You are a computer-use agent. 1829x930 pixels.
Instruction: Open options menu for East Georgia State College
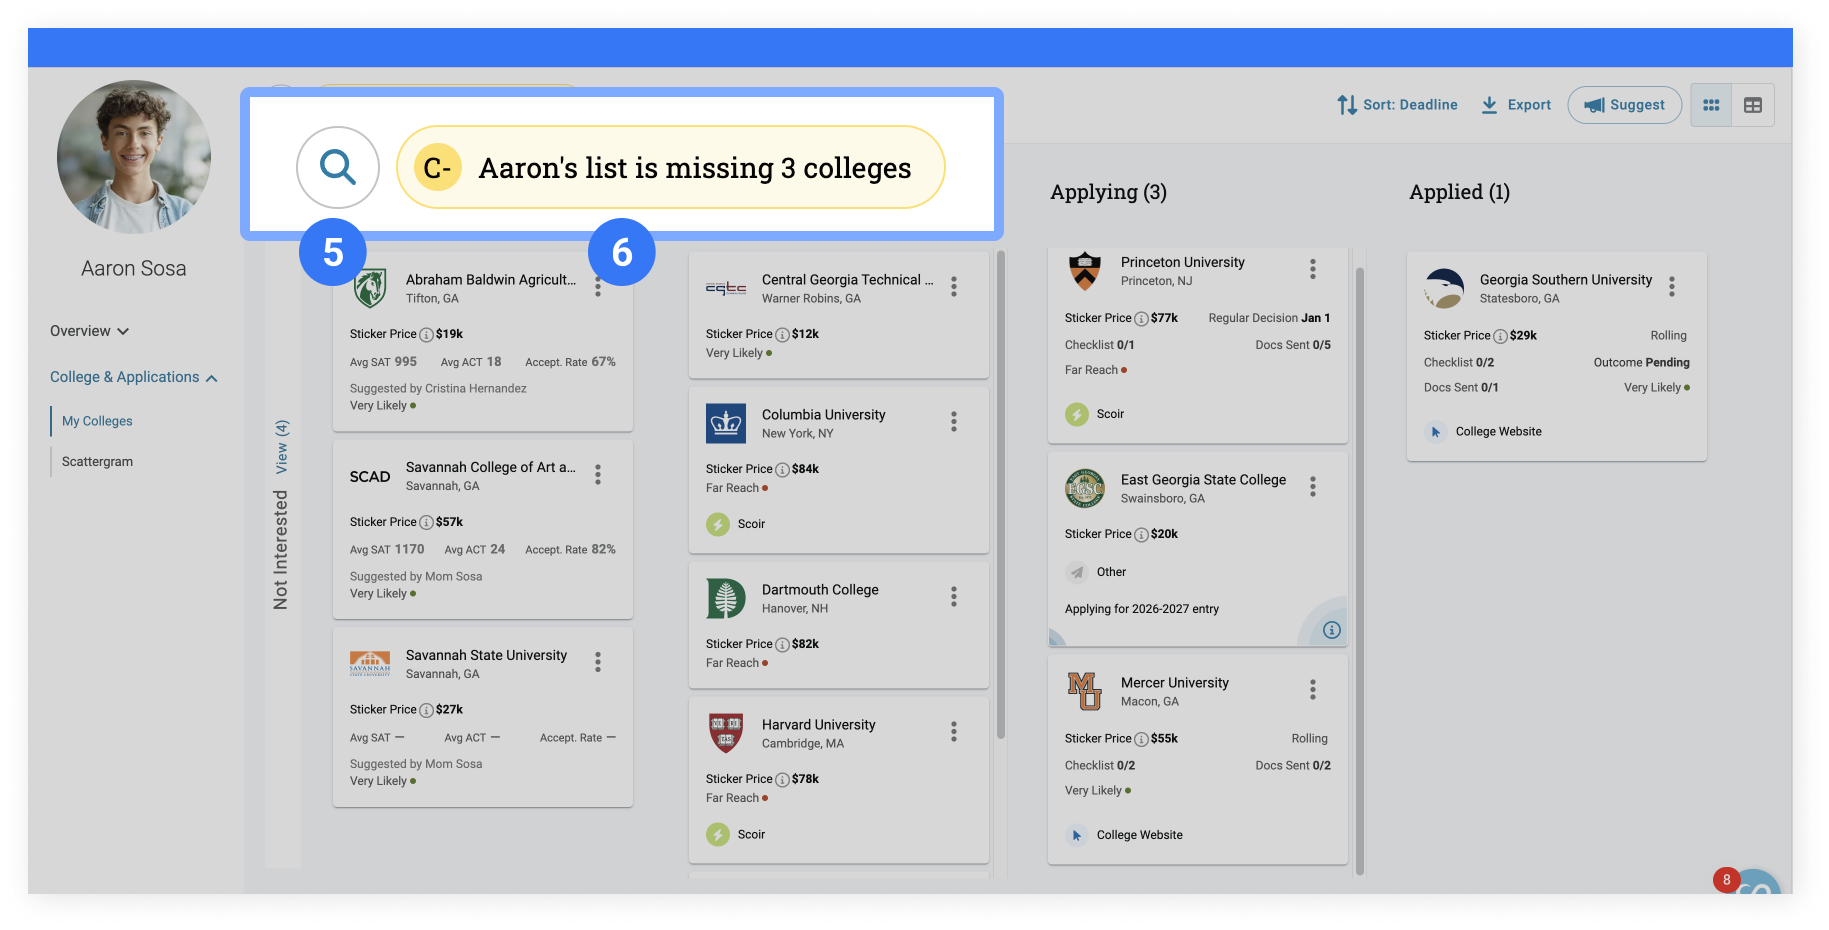tap(1313, 487)
